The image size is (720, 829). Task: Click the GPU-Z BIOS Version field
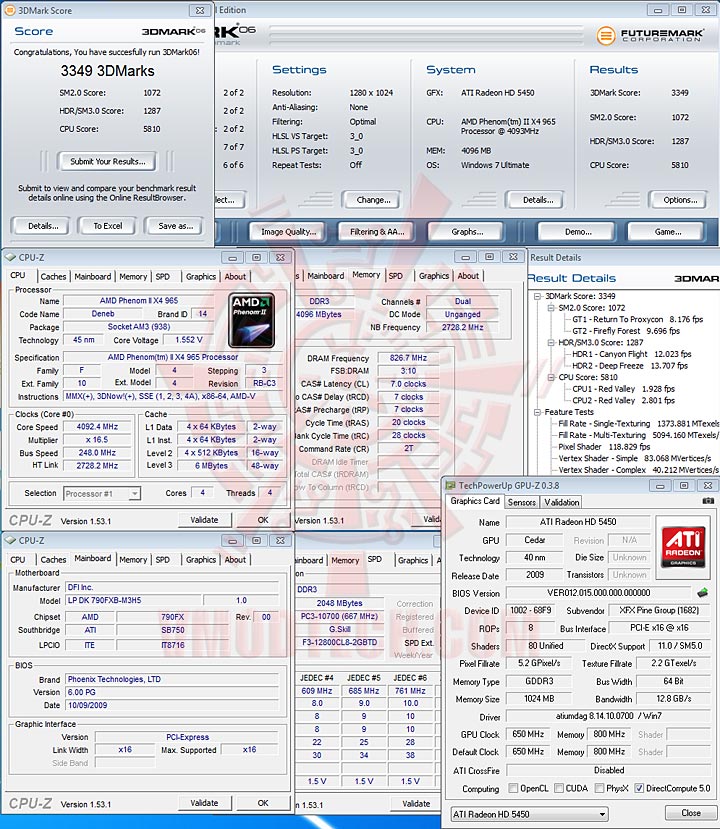coord(598,593)
